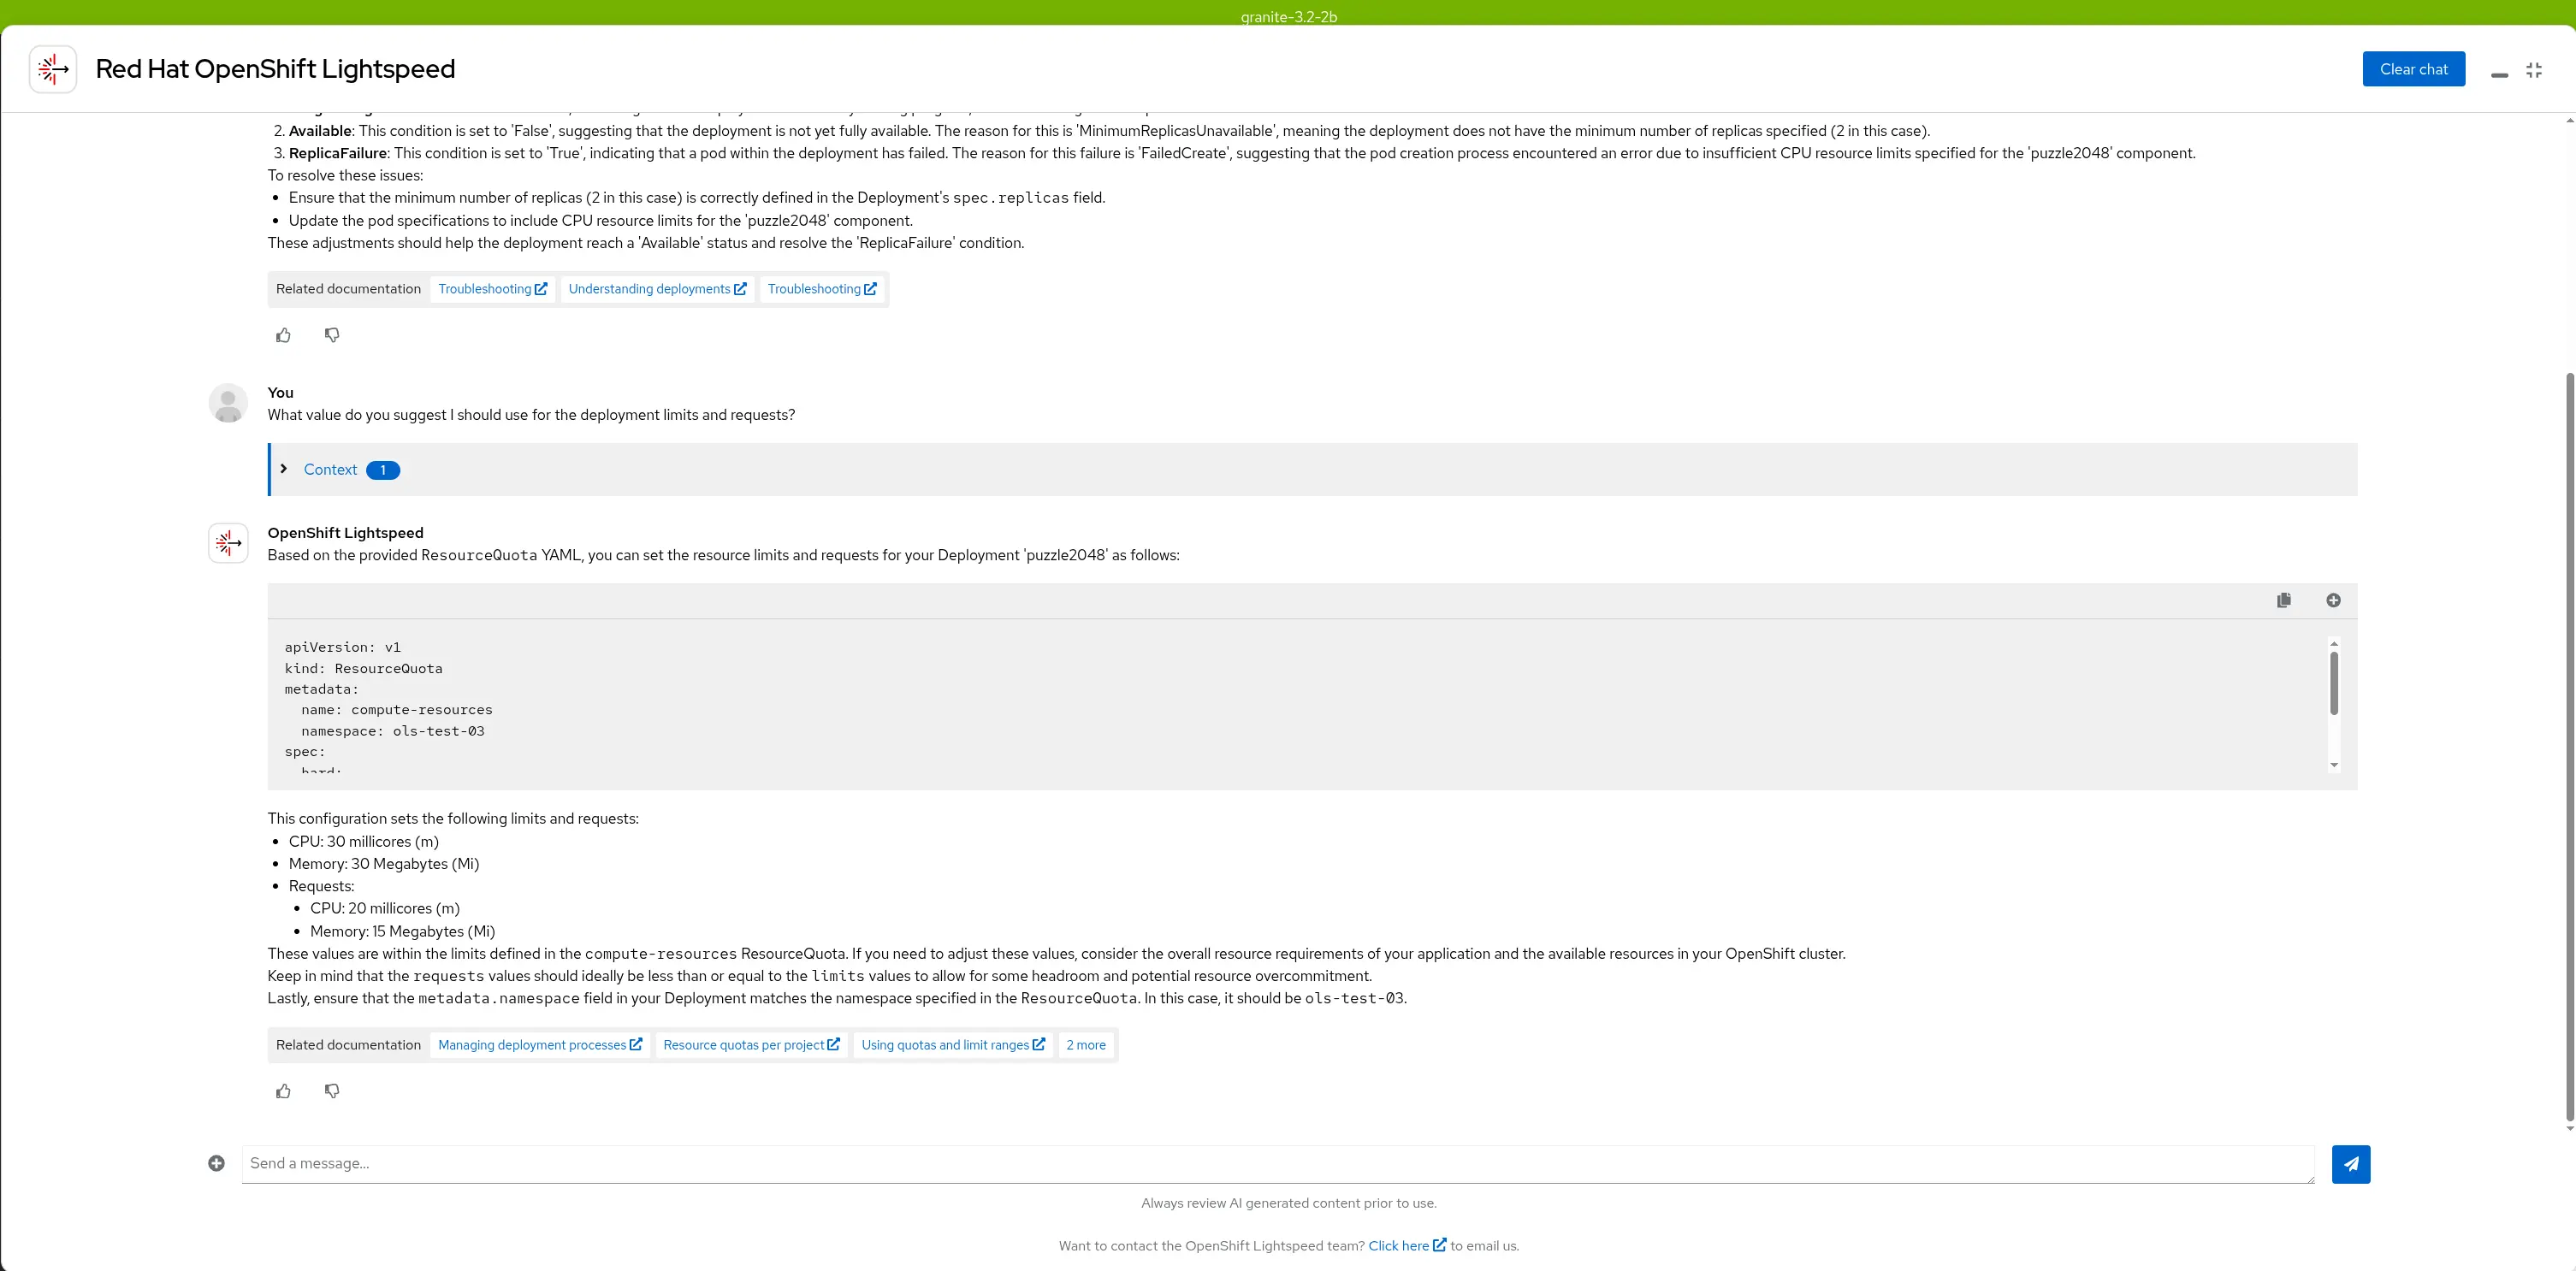2576x1271 pixels.
Task: Open the Click here email contact link
Action: coord(1406,1246)
